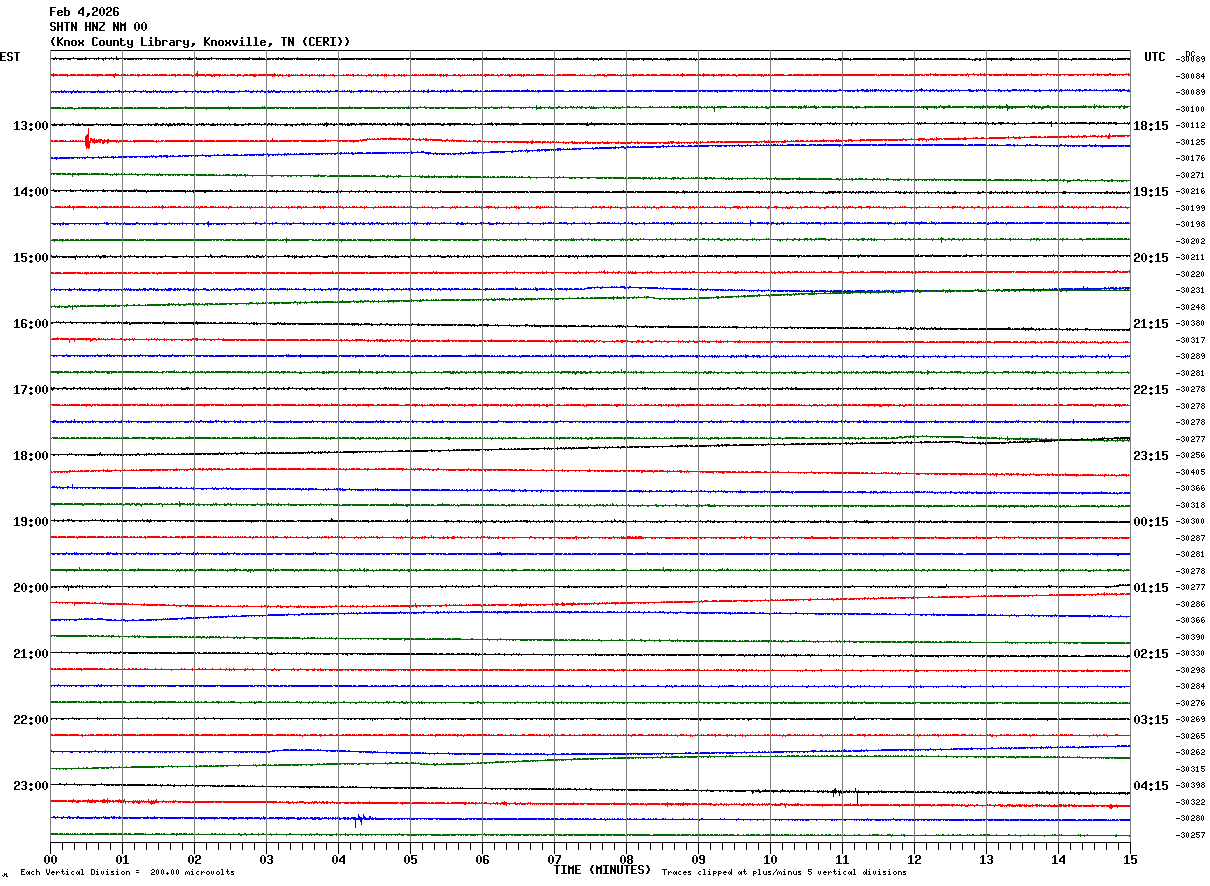This screenshot has height=886, width=1210.
Task: Click the DC offset value -30248
Action: point(1191,307)
